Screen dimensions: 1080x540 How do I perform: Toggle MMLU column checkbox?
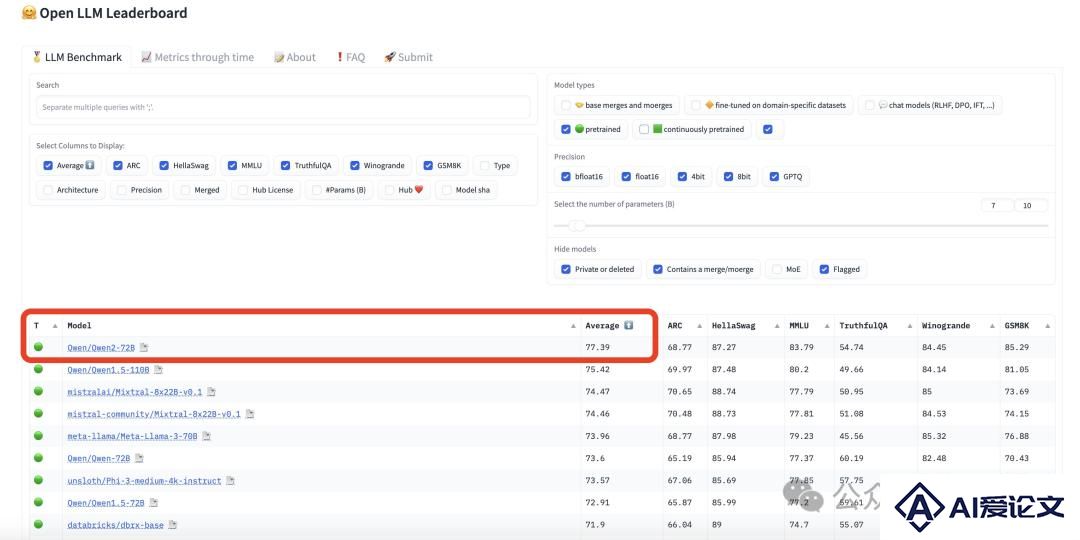click(232, 165)
